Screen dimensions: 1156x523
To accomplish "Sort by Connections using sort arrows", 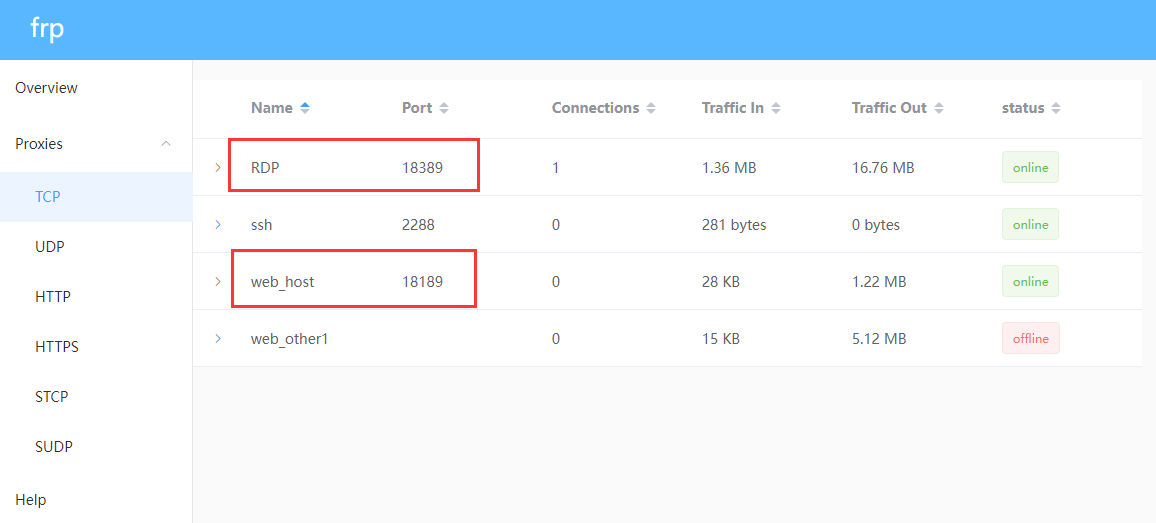I will (x=651, y=108).
